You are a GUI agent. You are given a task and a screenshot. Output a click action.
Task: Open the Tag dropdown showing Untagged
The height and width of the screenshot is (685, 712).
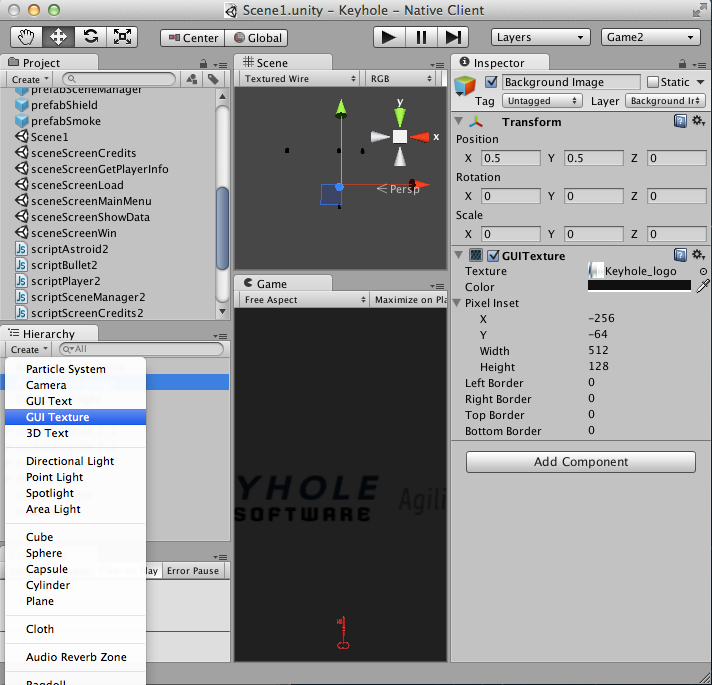pos(542,101)
